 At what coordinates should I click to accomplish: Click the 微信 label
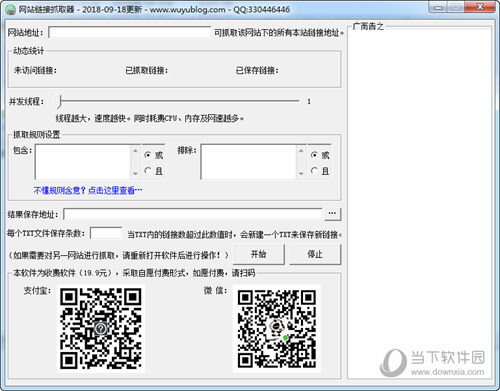point(215,291)
